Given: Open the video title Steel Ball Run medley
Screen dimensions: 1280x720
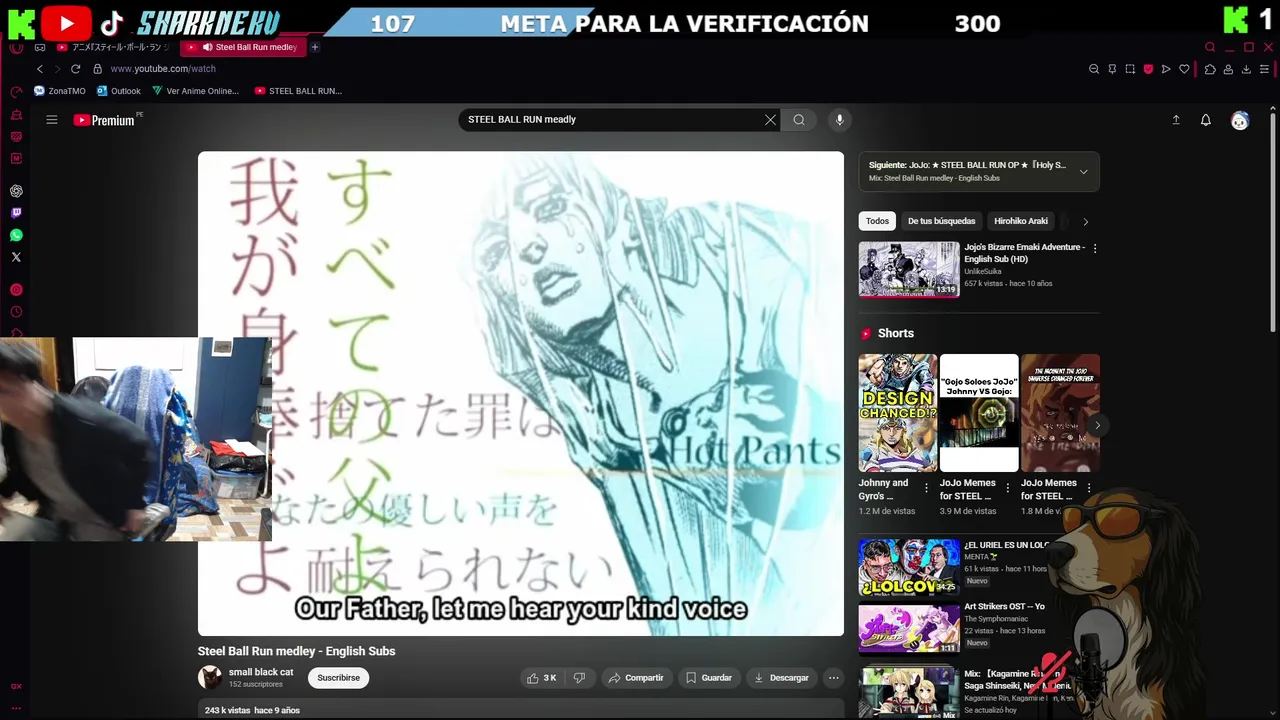Looking at the screenshot, I should pyautogui.click(x=296, y=651).
